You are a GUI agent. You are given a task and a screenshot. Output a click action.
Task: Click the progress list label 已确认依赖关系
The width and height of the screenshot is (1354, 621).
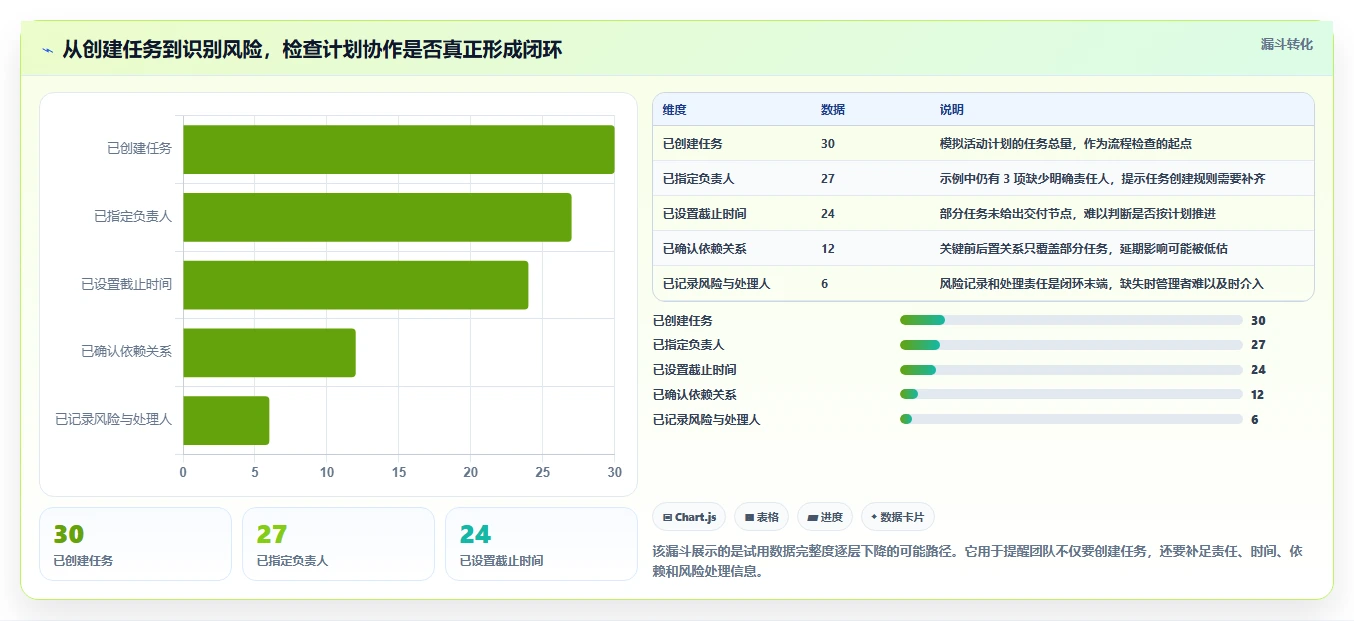click(x=694, y=395)
